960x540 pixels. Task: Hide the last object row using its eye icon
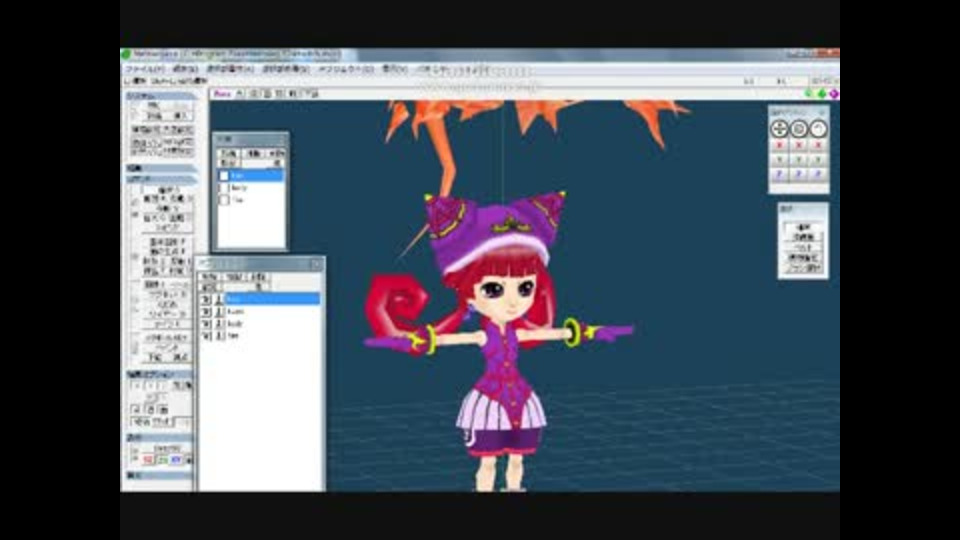tap(206, 336)
